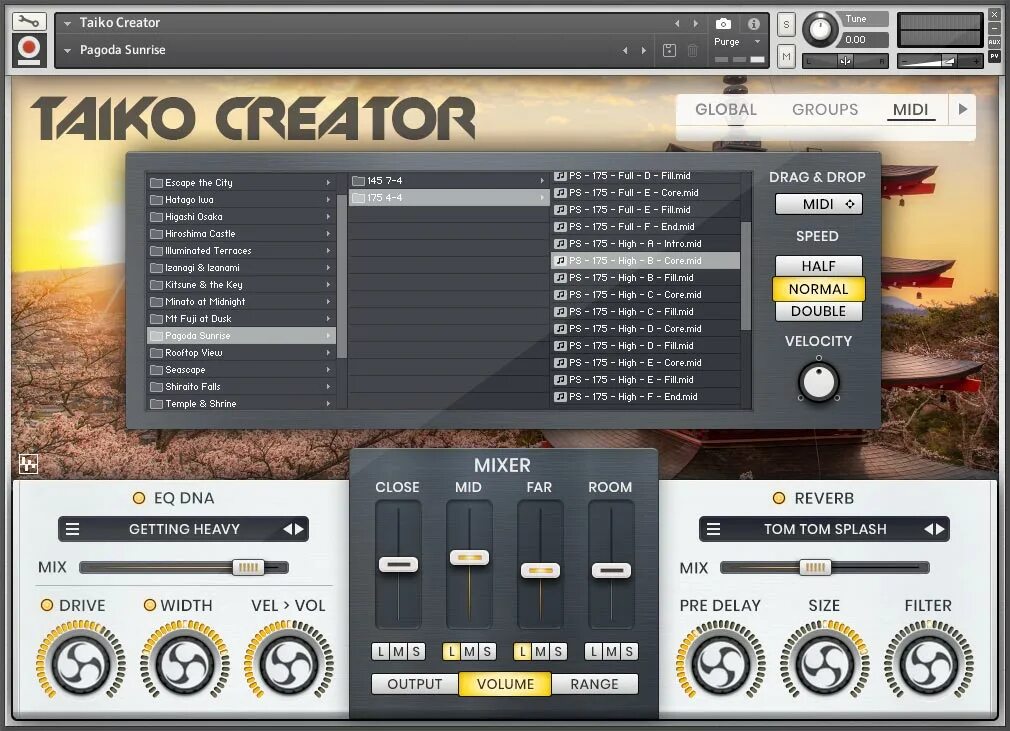Select the VOLUME mixer mode tab
Screen dimensions: 1010x731
coord(505,684)
